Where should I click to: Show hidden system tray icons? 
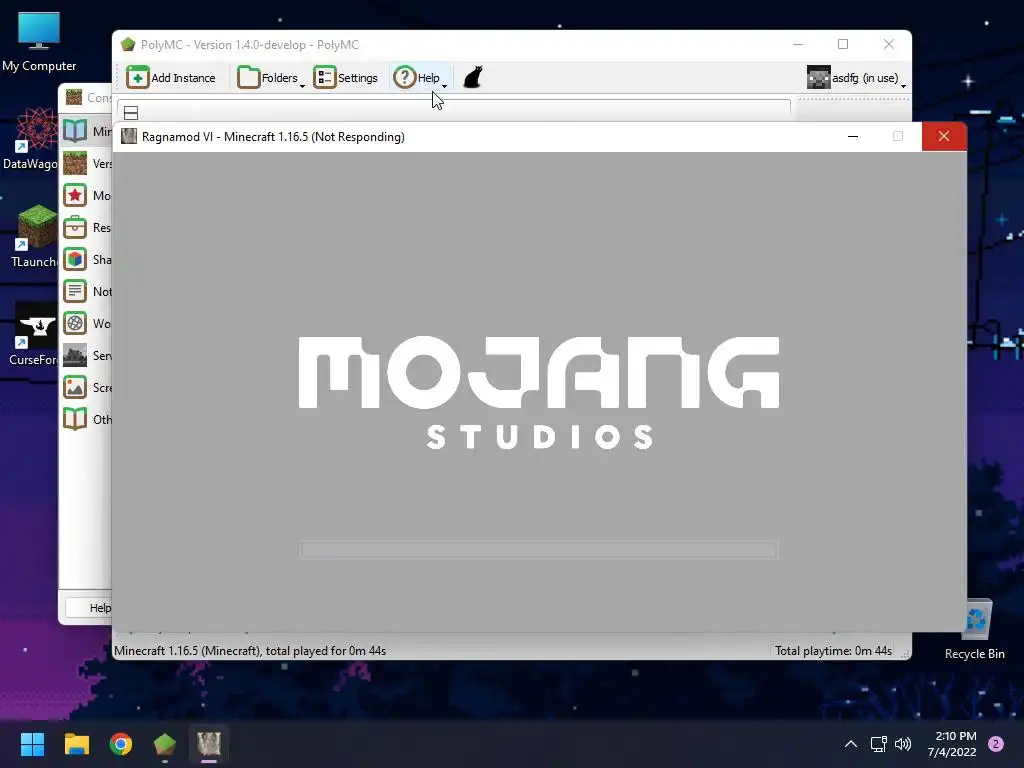click(851, 744)
